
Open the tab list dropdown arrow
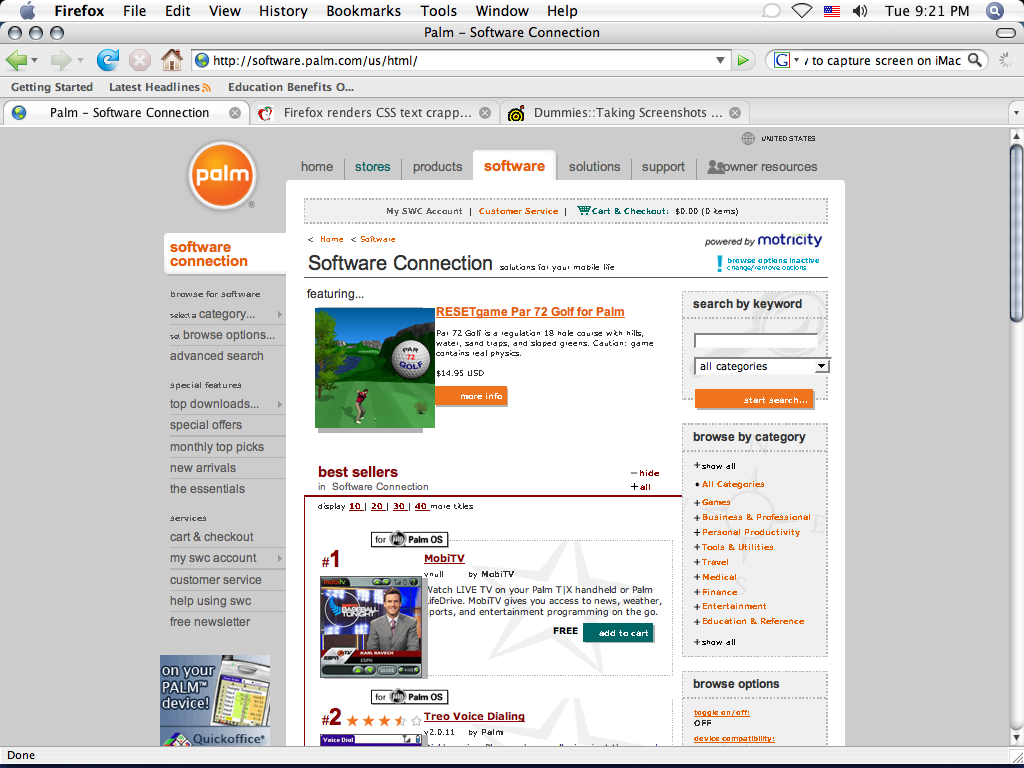[1016, 113]
